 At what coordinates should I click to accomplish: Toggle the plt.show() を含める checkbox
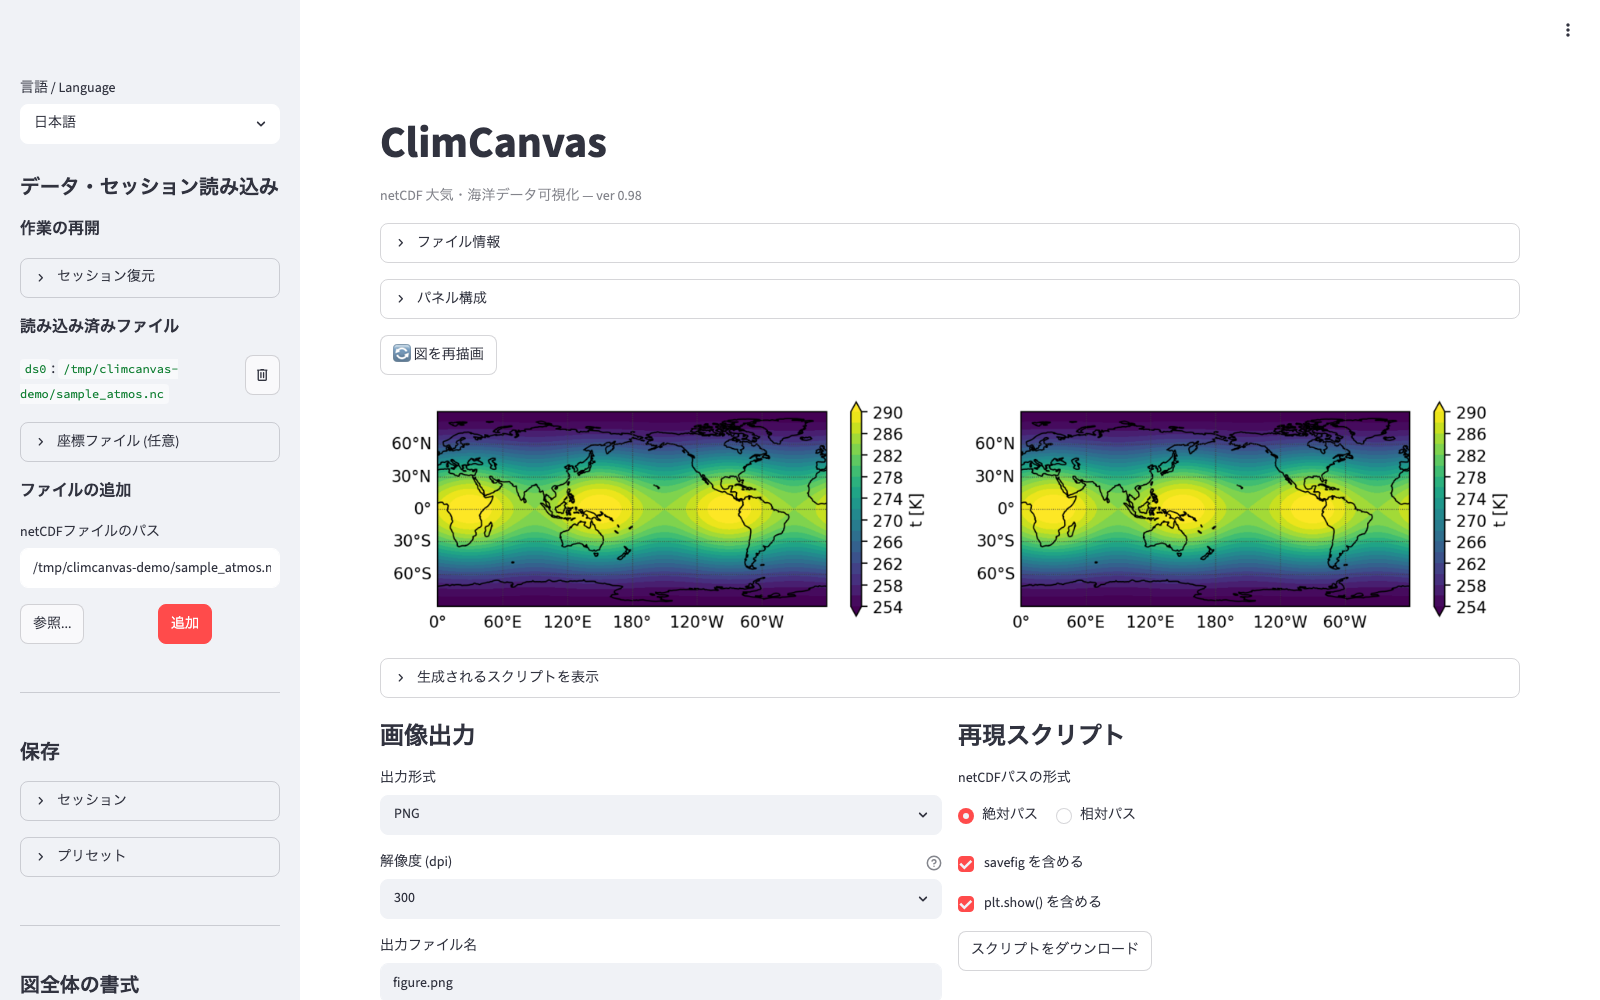click(966, 903)
